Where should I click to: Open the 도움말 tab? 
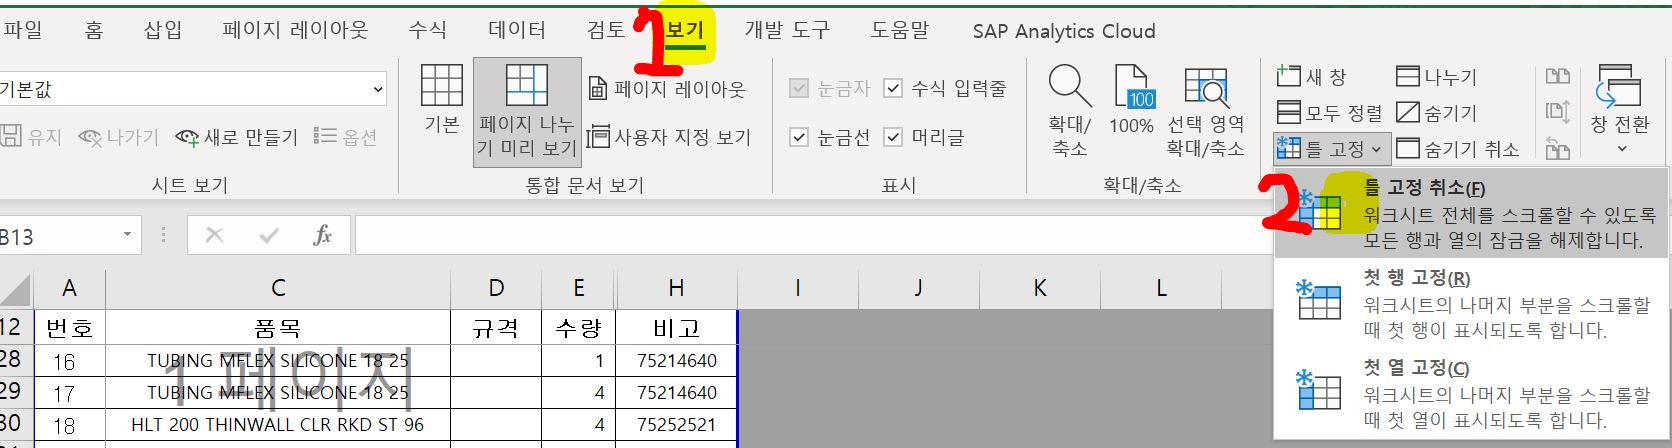click(900, 30)
